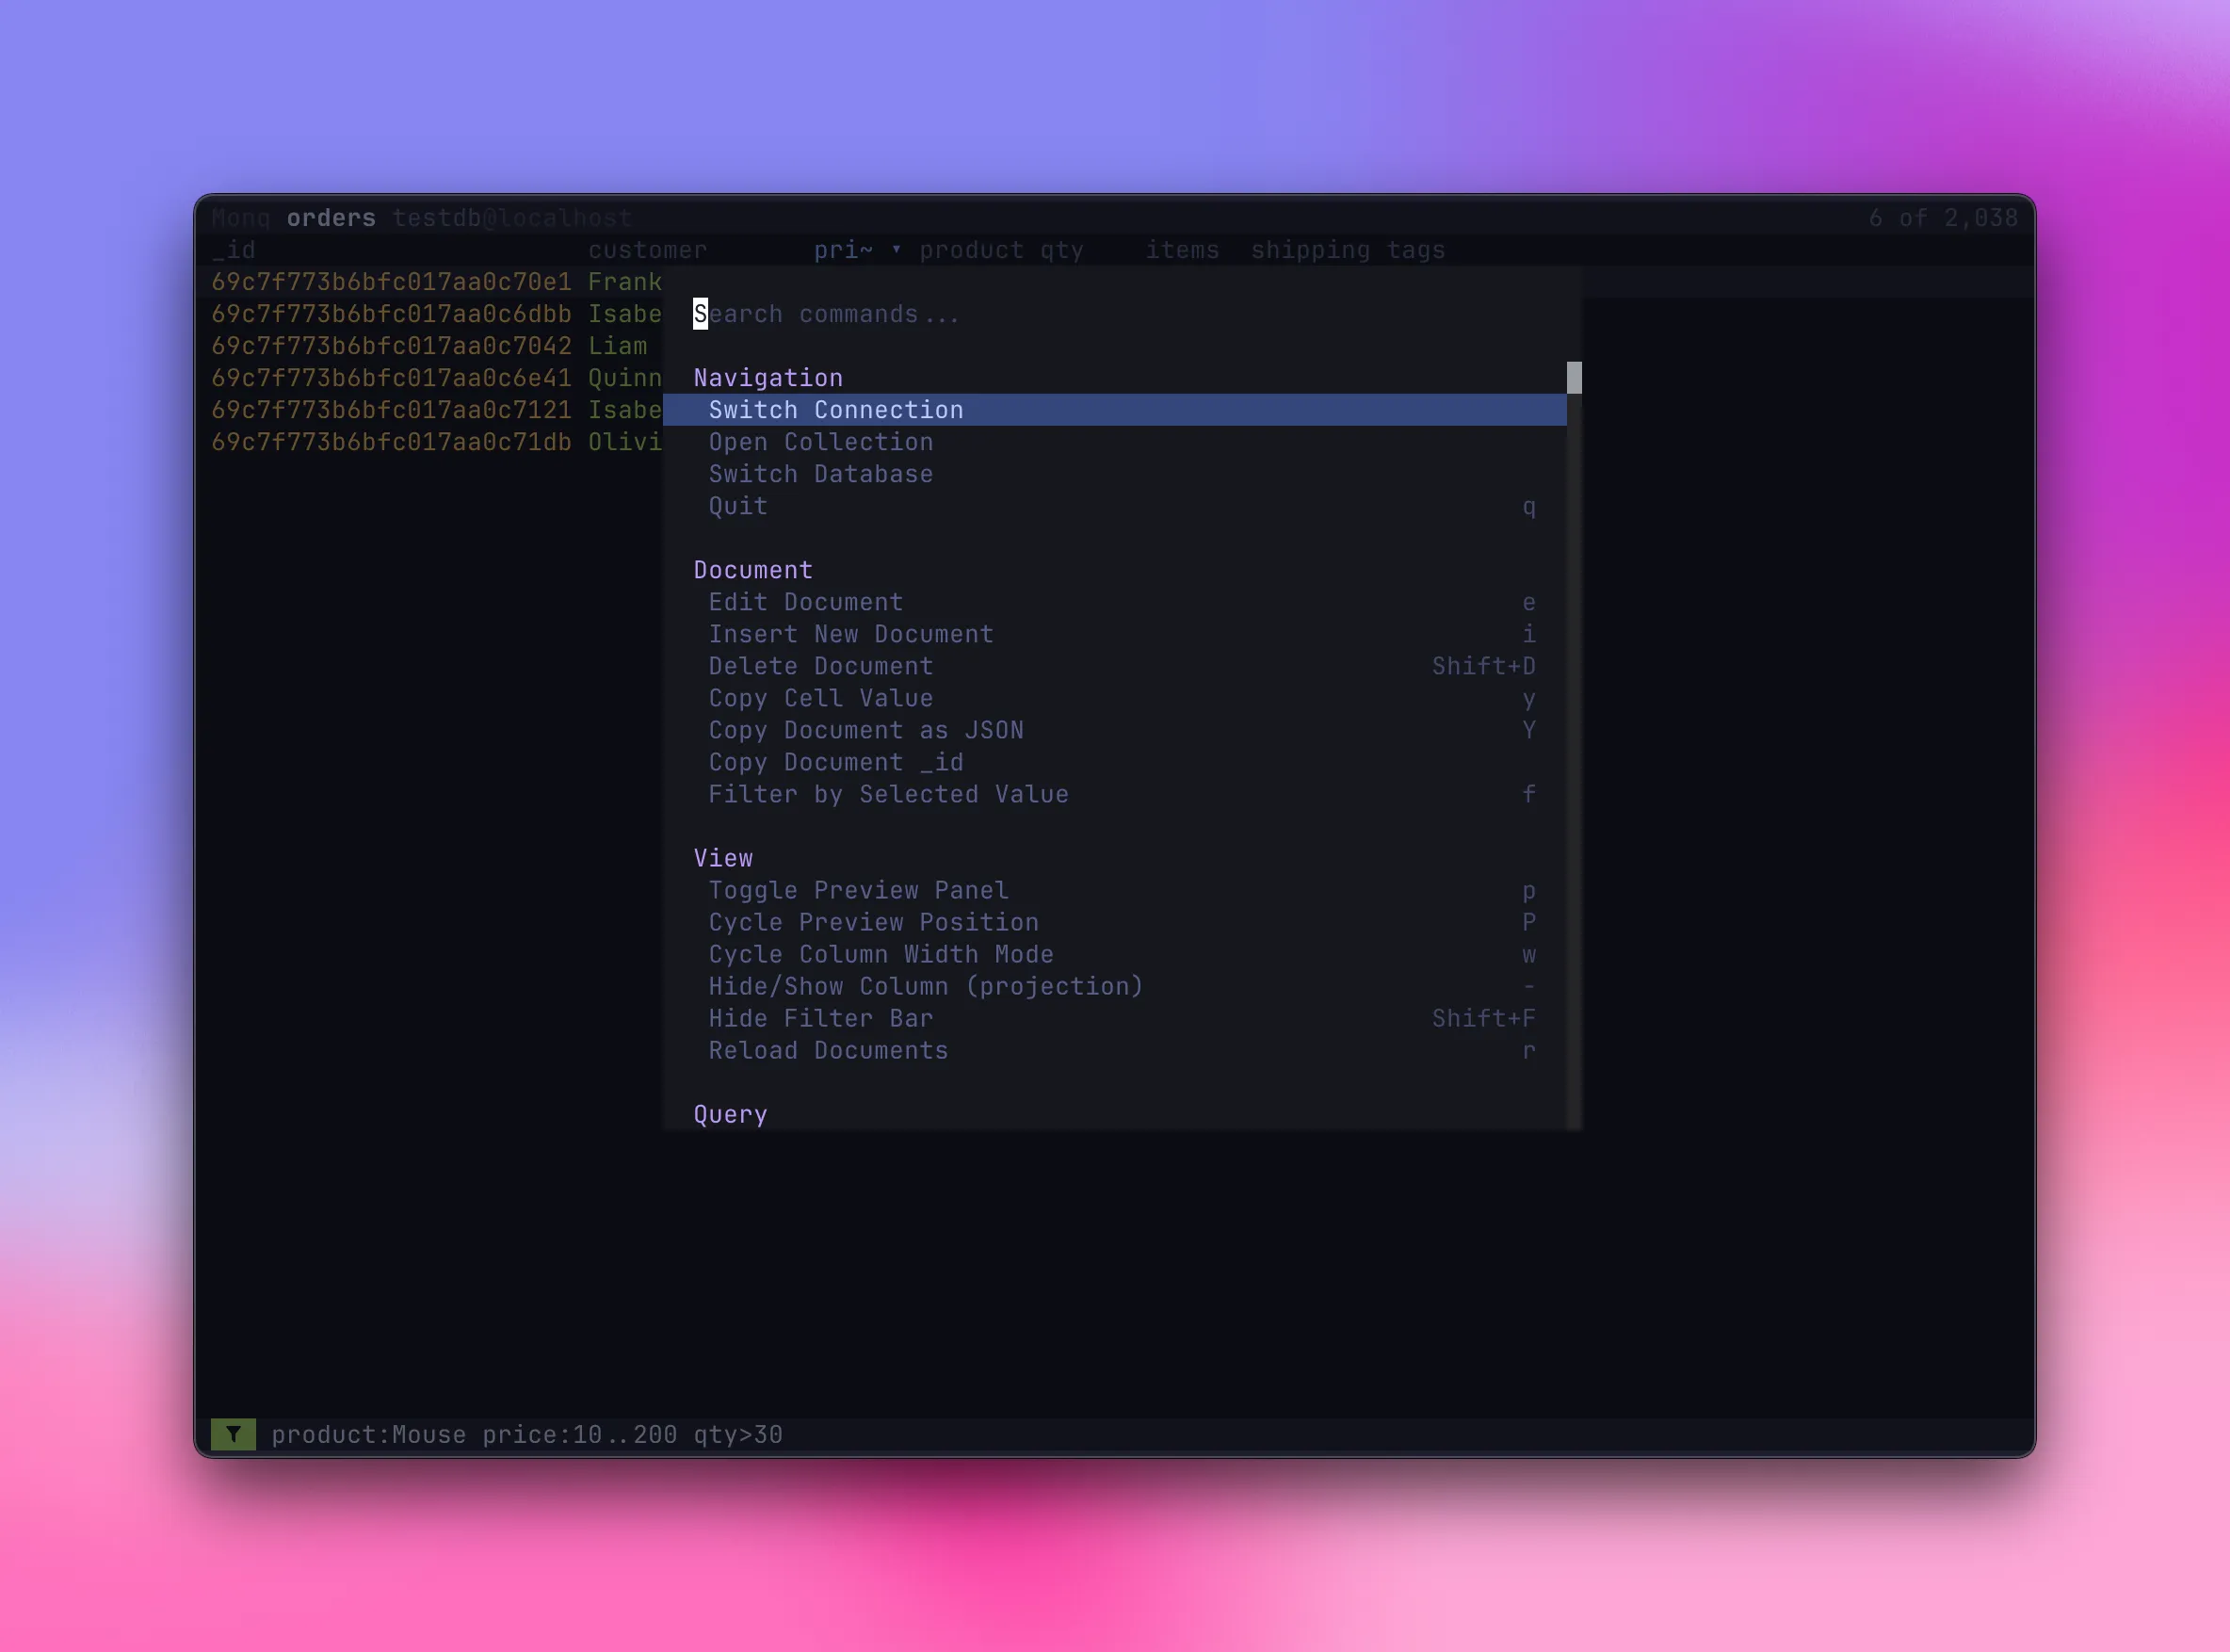Run Reload Documents command
Screen dimensions: 2230x1652
pos(1114,1050)
